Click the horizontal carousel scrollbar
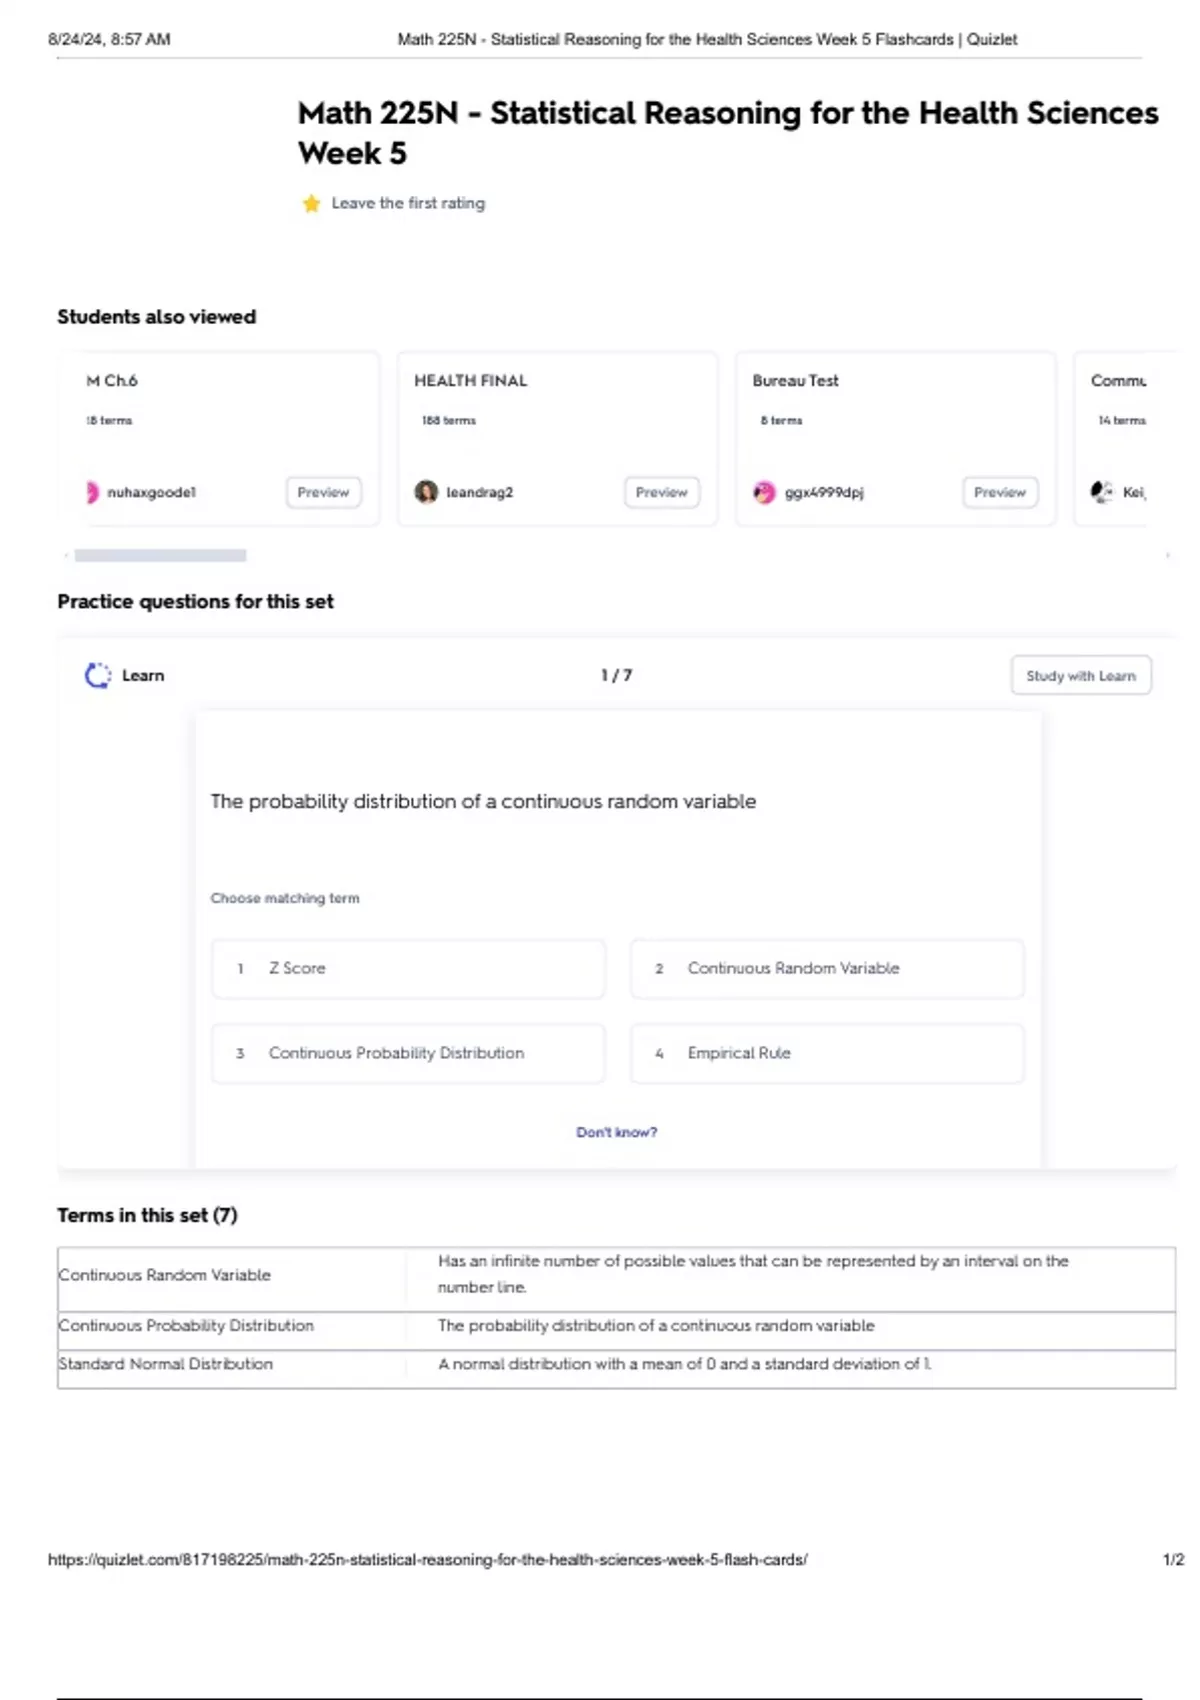 [160, 555]
